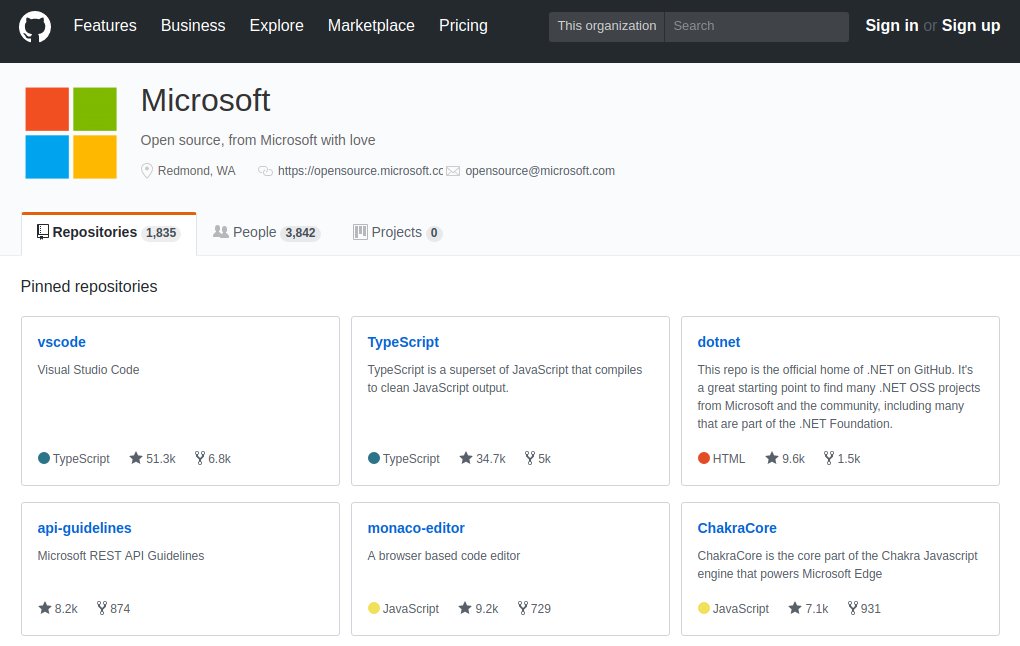The height and width of the screenshot is (646, 1020).
Task: Open the GitHub Octocat logo home link
Action: (x=34, y=26)
